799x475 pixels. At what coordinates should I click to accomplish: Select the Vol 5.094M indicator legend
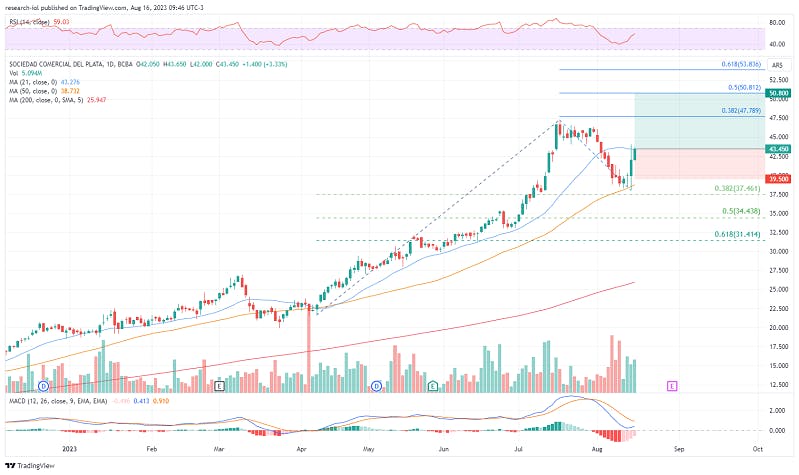click(25, 73)
